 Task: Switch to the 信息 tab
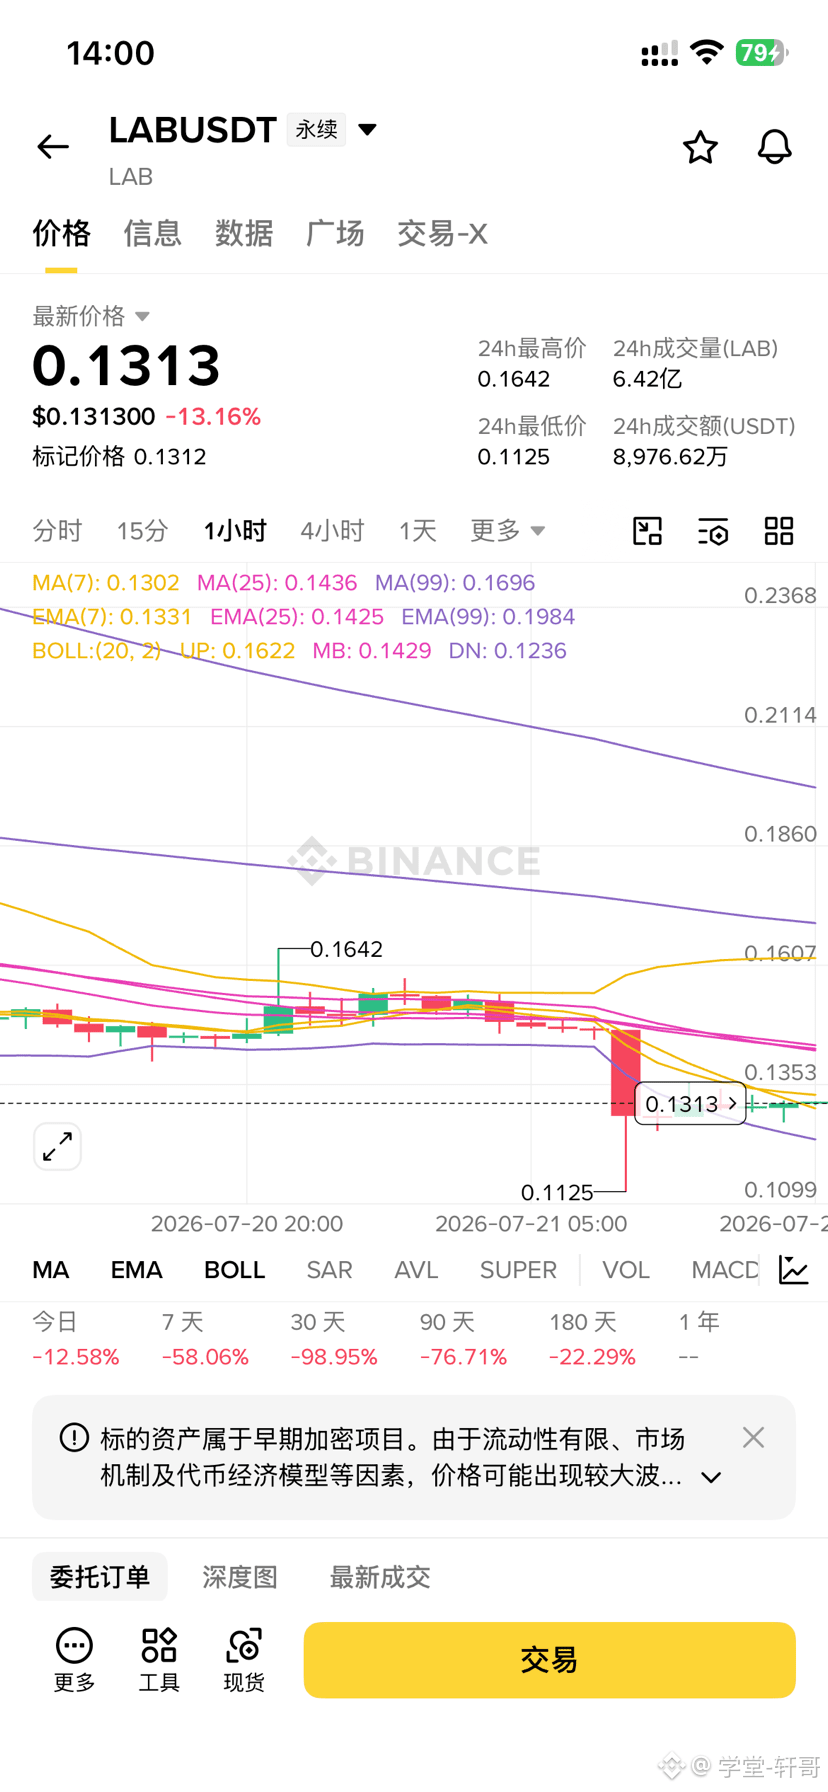tap(152, 233)
